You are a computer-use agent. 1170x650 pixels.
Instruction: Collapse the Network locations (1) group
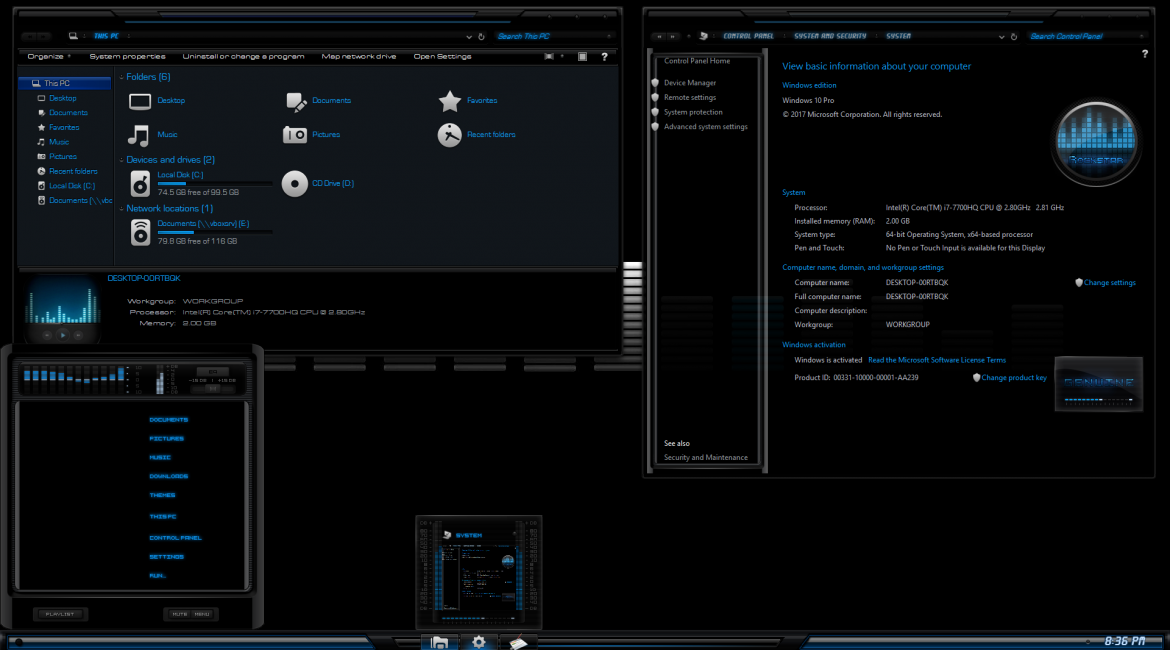click(x=122, y=209)
